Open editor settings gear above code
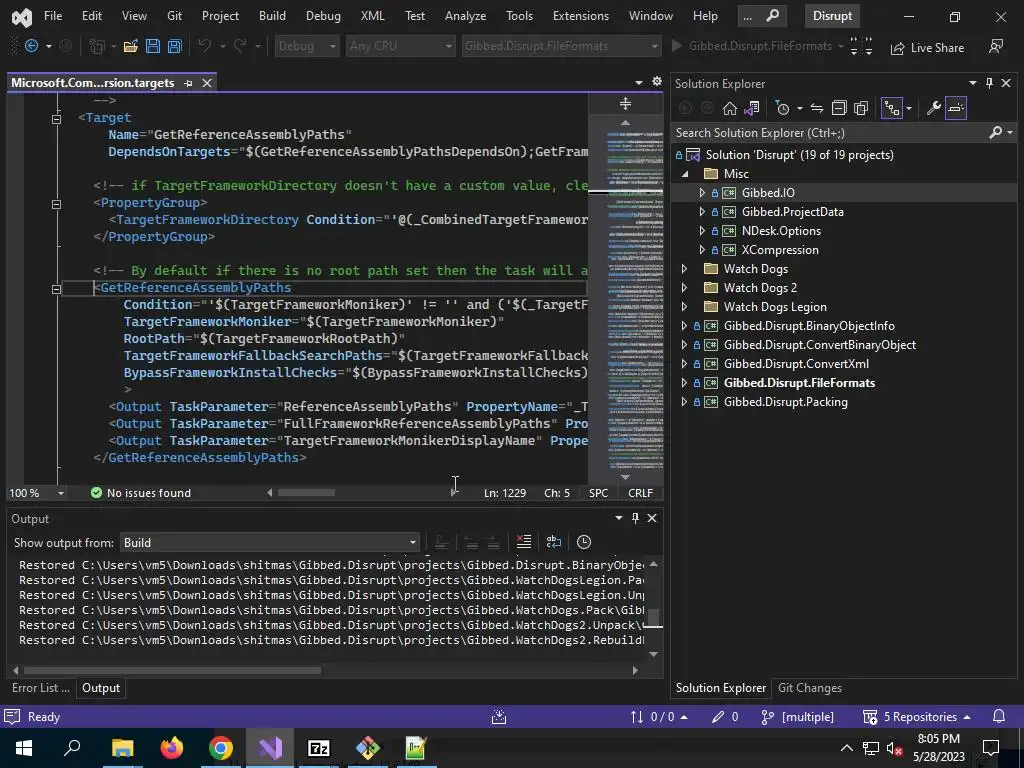 click(x=657, y=82)
